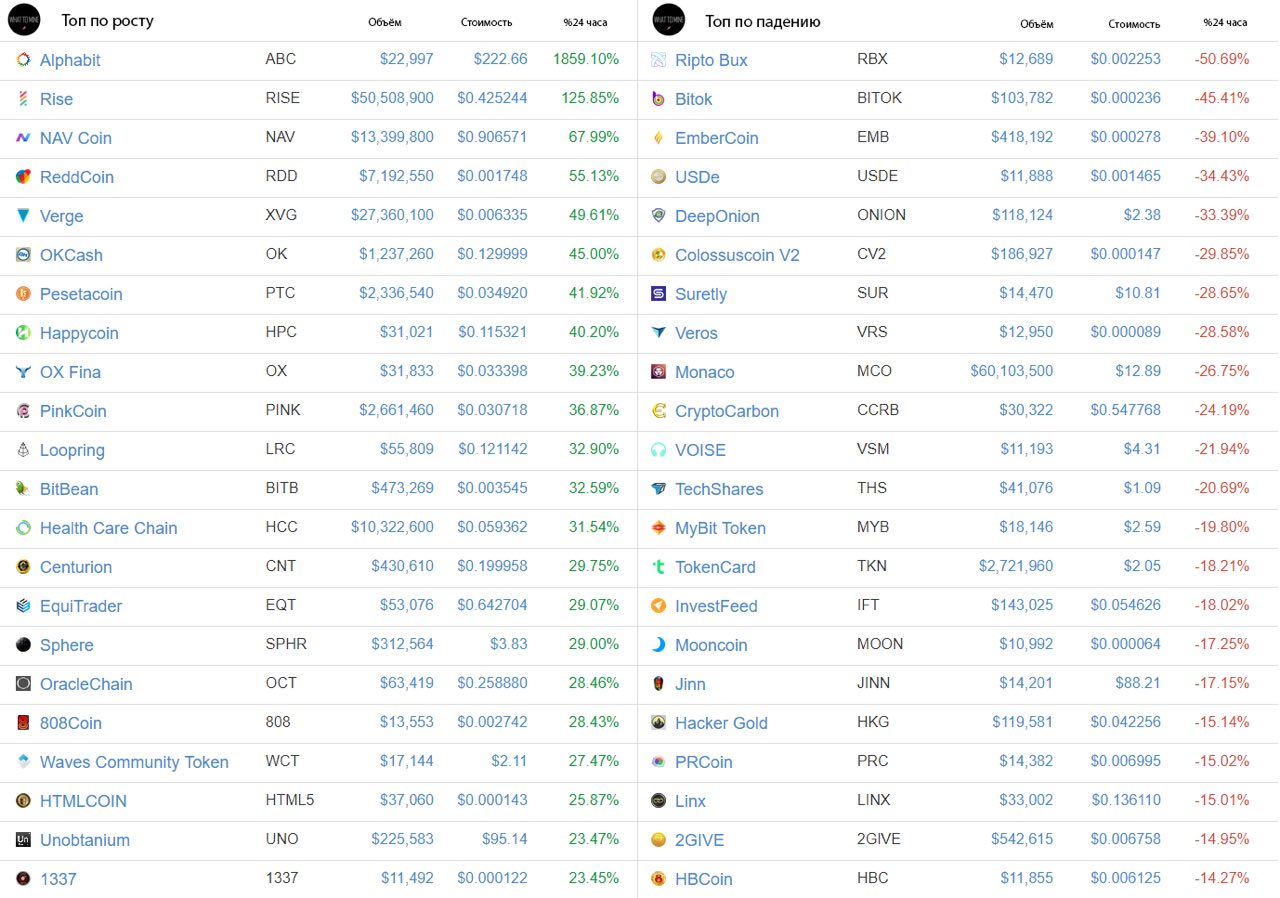Select the 2GIVE ticker symbol
Image resolution: width=1280 pixels, height=898 pixels.
[877, 839]
